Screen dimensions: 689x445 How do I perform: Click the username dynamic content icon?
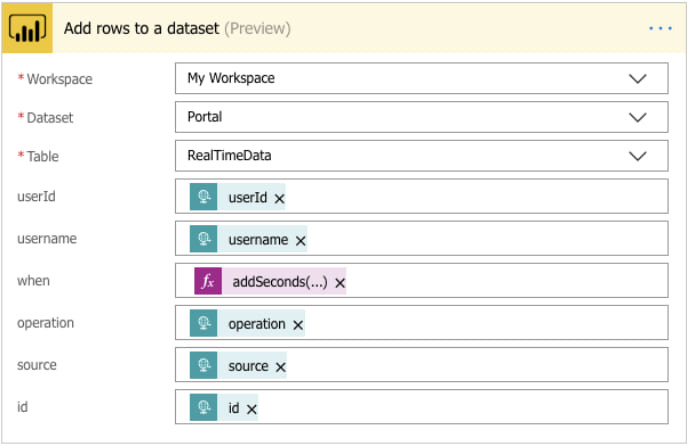(204, 240)
